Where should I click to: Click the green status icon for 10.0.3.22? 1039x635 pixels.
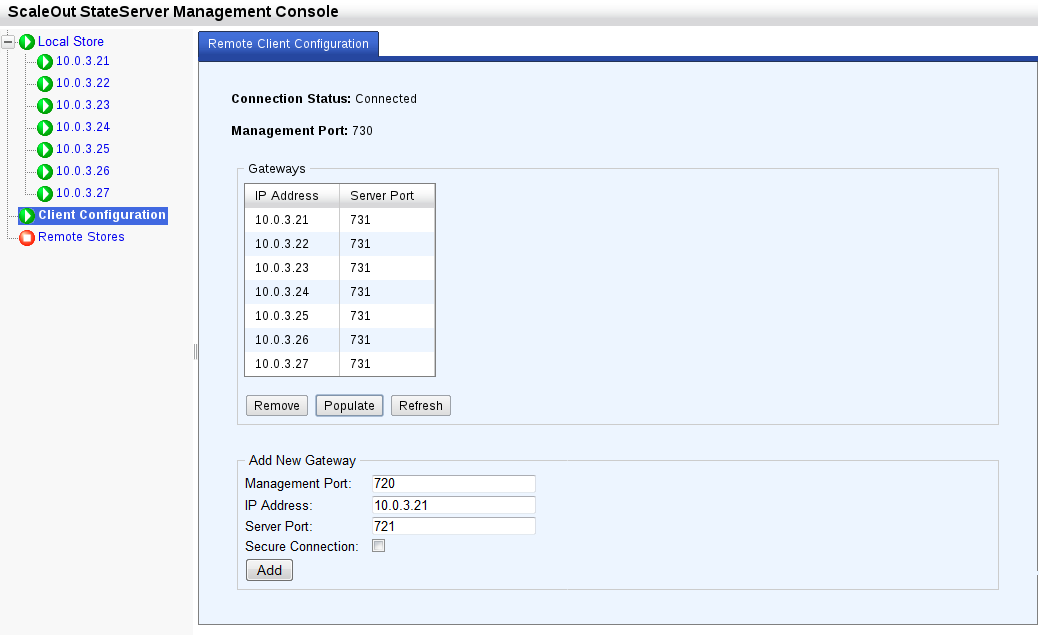45,84
